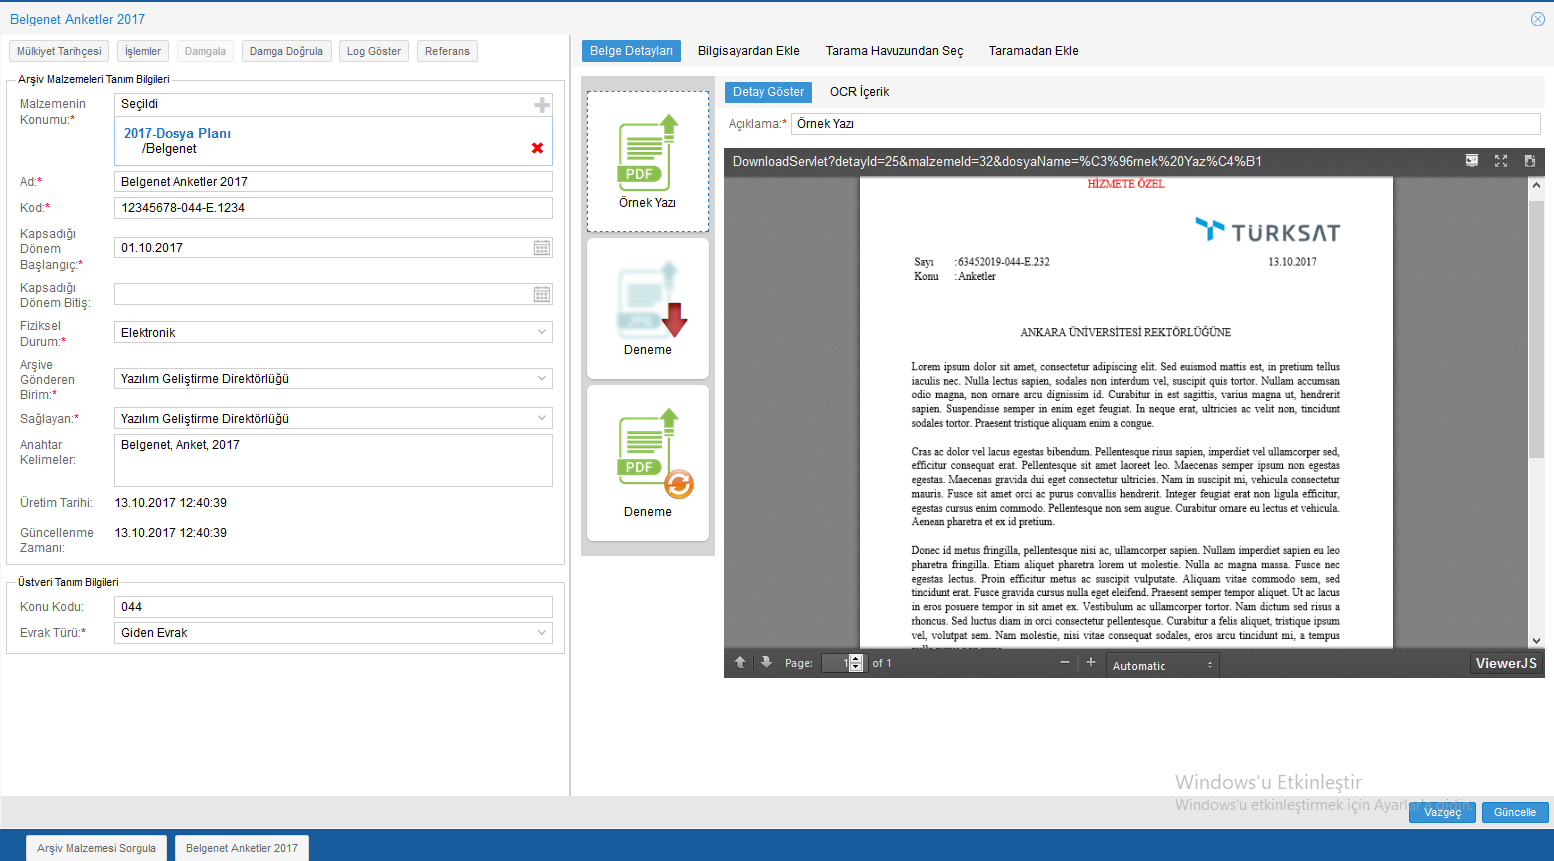The height and width of the screenshot is (861, 1554).
Task: Open calendar for Kapsadığı Dönem Başlangıç
Action: [542, 248]
